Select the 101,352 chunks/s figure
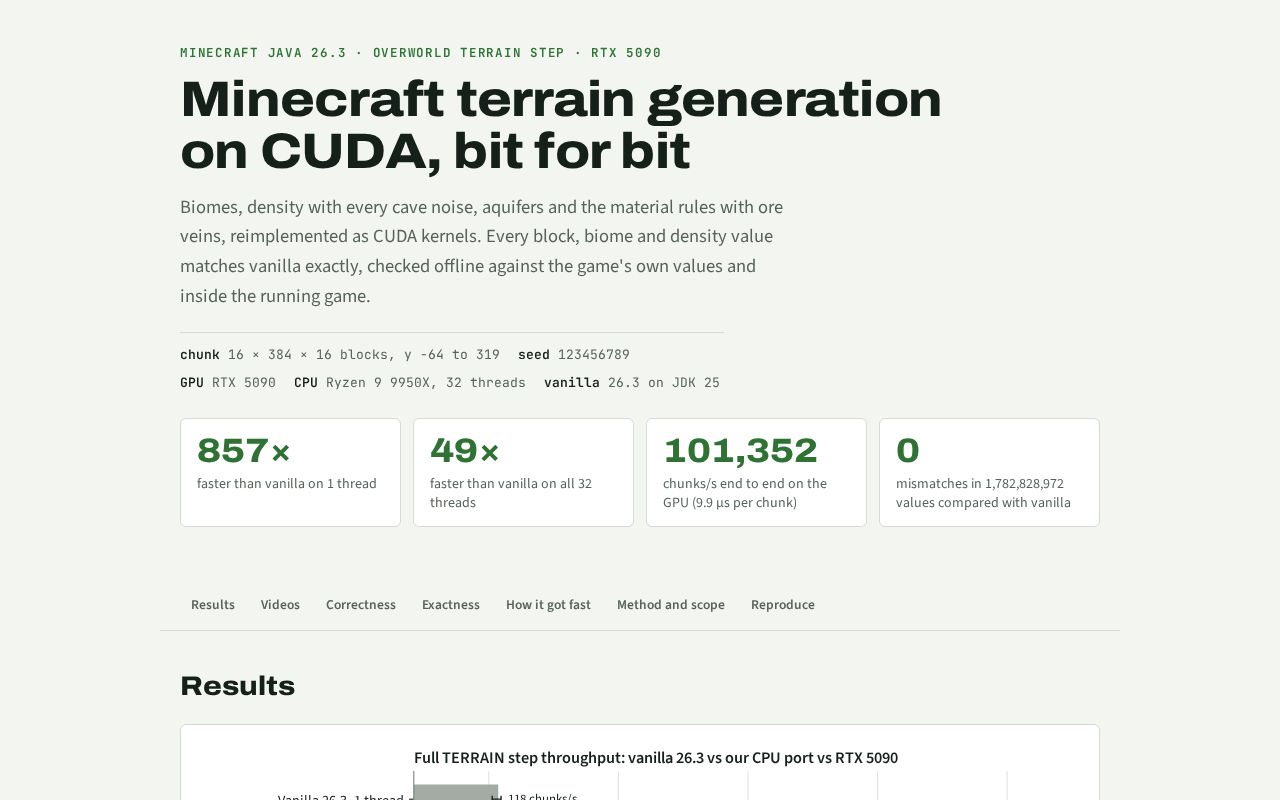 click(740, 451)
